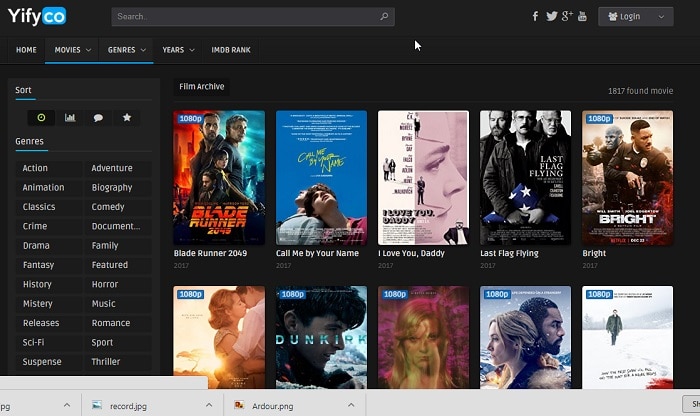This screenshot has height=416, width=700.
Task: Click the Bright title link
Action: click(x=594, y=253)
